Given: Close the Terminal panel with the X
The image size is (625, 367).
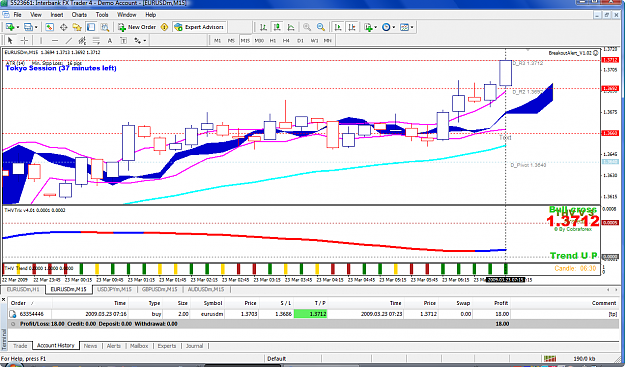Looking at the screenshot, I should (3, 298).
